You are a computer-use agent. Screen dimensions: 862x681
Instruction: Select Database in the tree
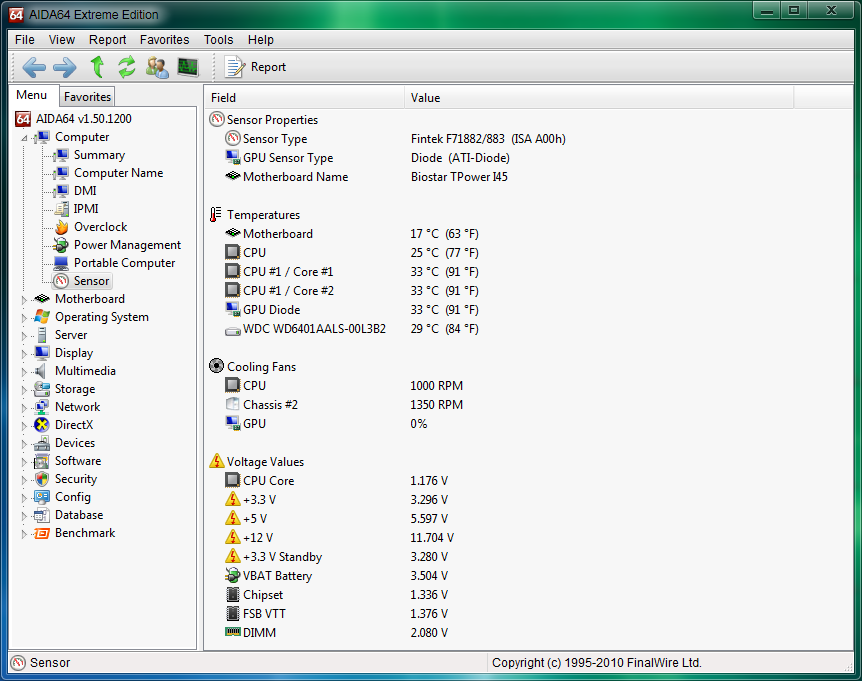(x=79, y=515)
